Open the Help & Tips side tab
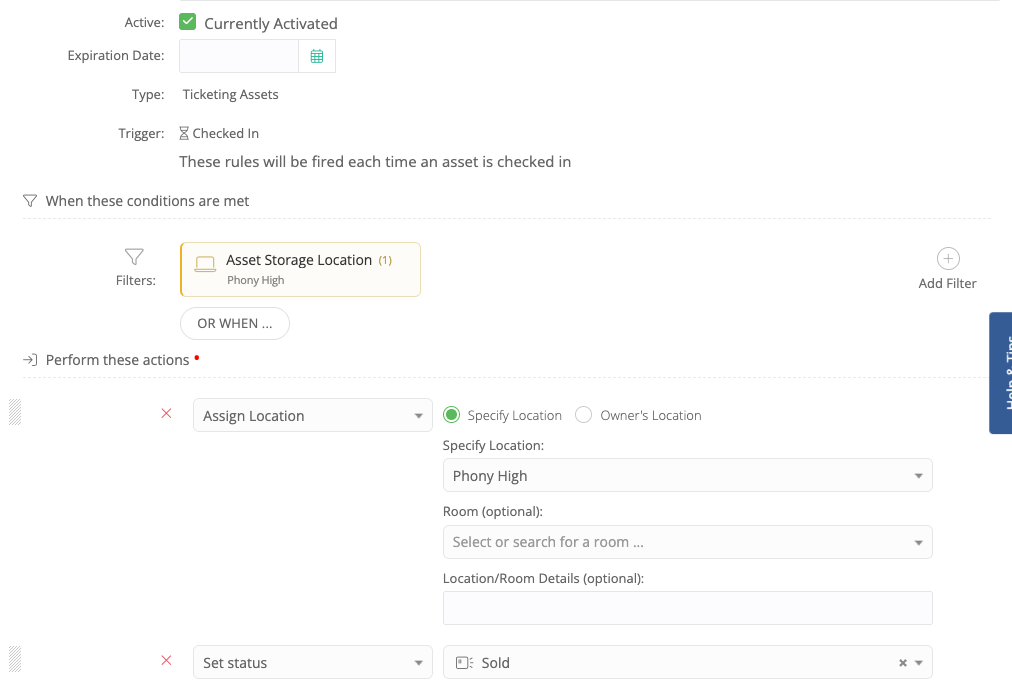 tap(1001, 373)
